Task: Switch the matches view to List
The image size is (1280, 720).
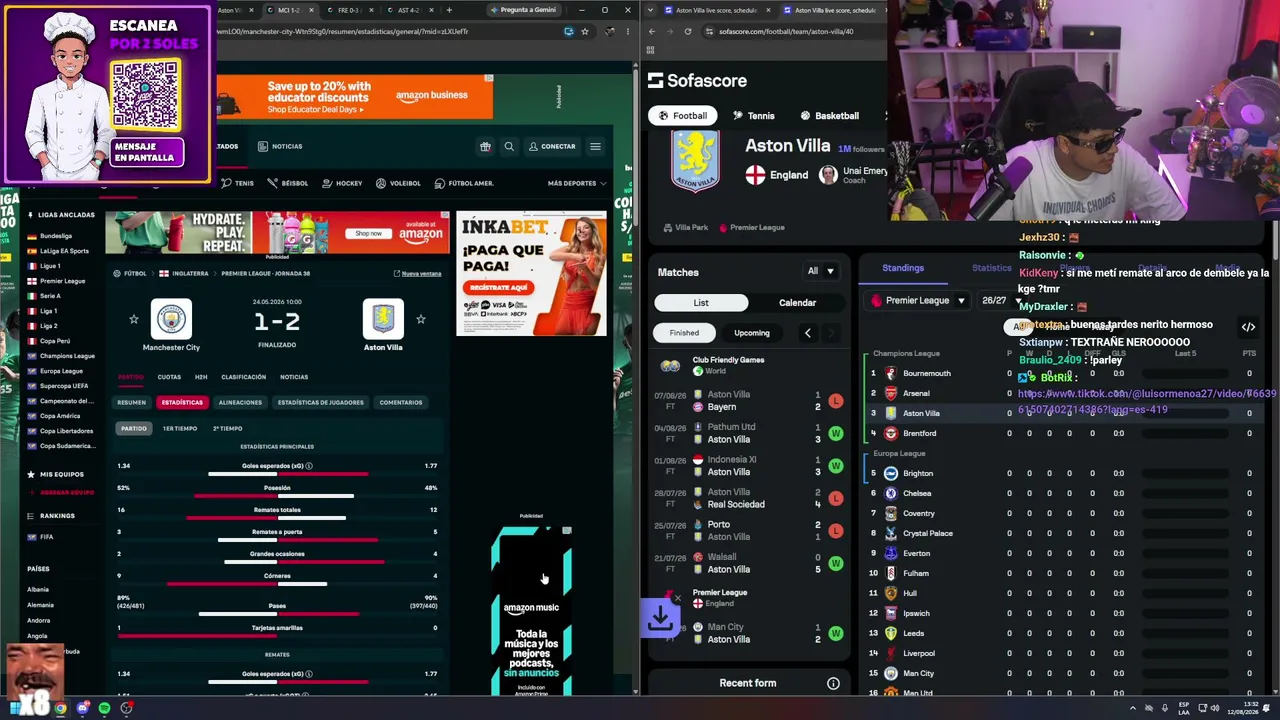Action: [701, 303]
